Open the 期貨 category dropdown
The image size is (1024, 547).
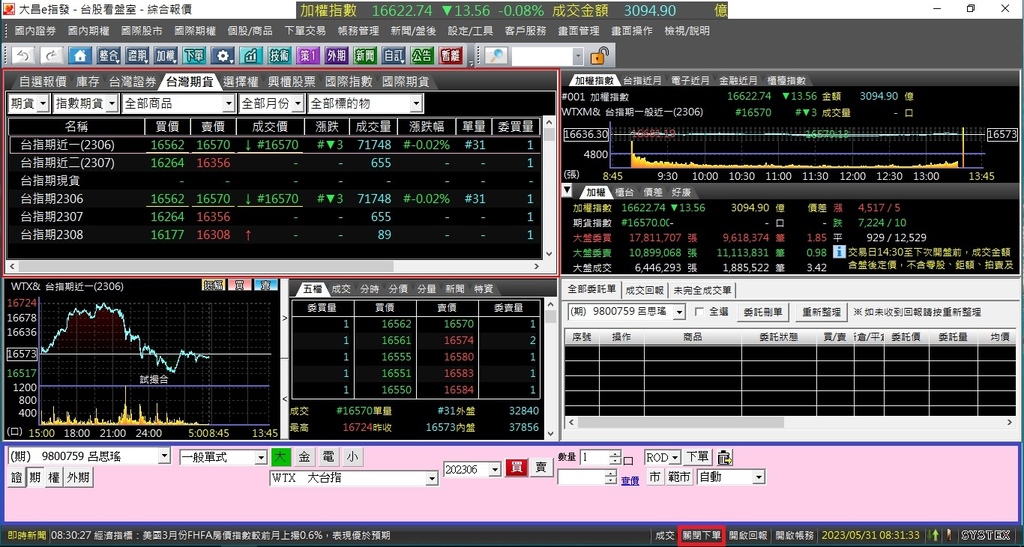coord(29,103)
